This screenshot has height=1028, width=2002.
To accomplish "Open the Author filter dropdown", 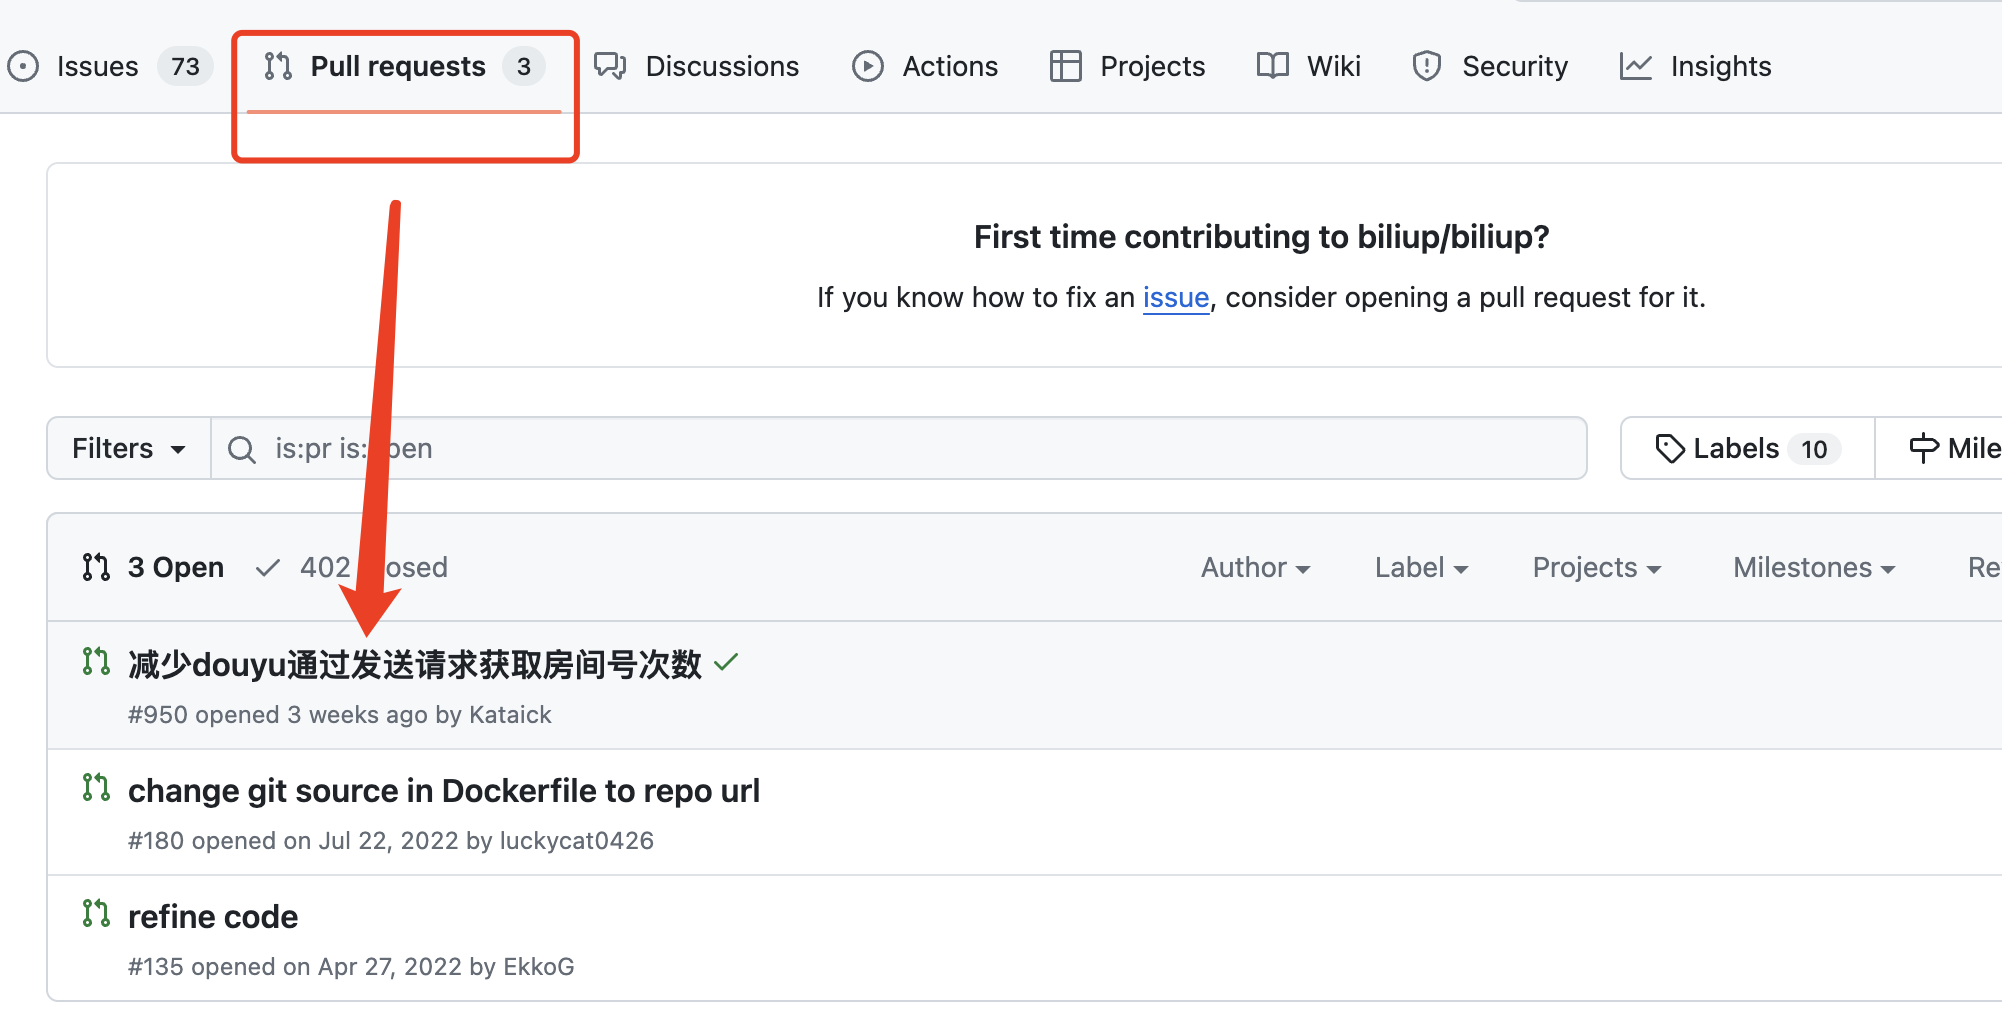I will [1255, 567].
